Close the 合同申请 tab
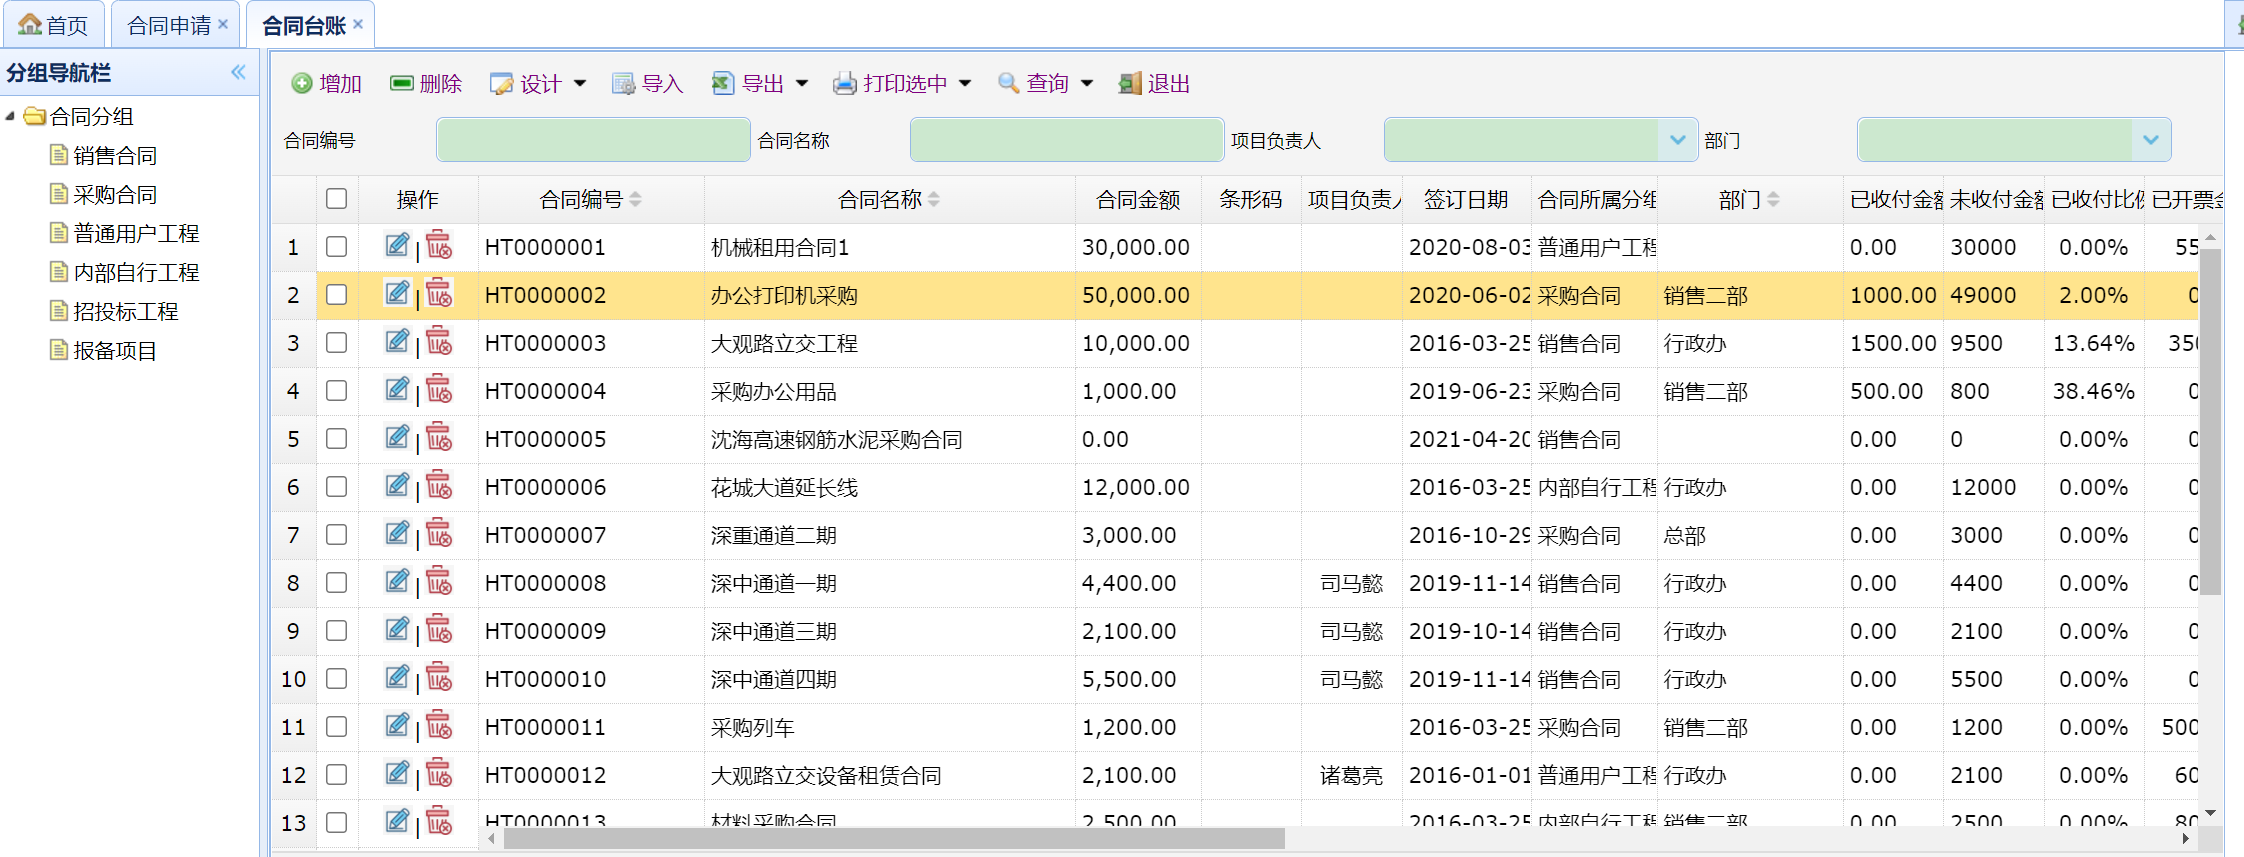Screen dimensions: 2244x857 [223, 24]
